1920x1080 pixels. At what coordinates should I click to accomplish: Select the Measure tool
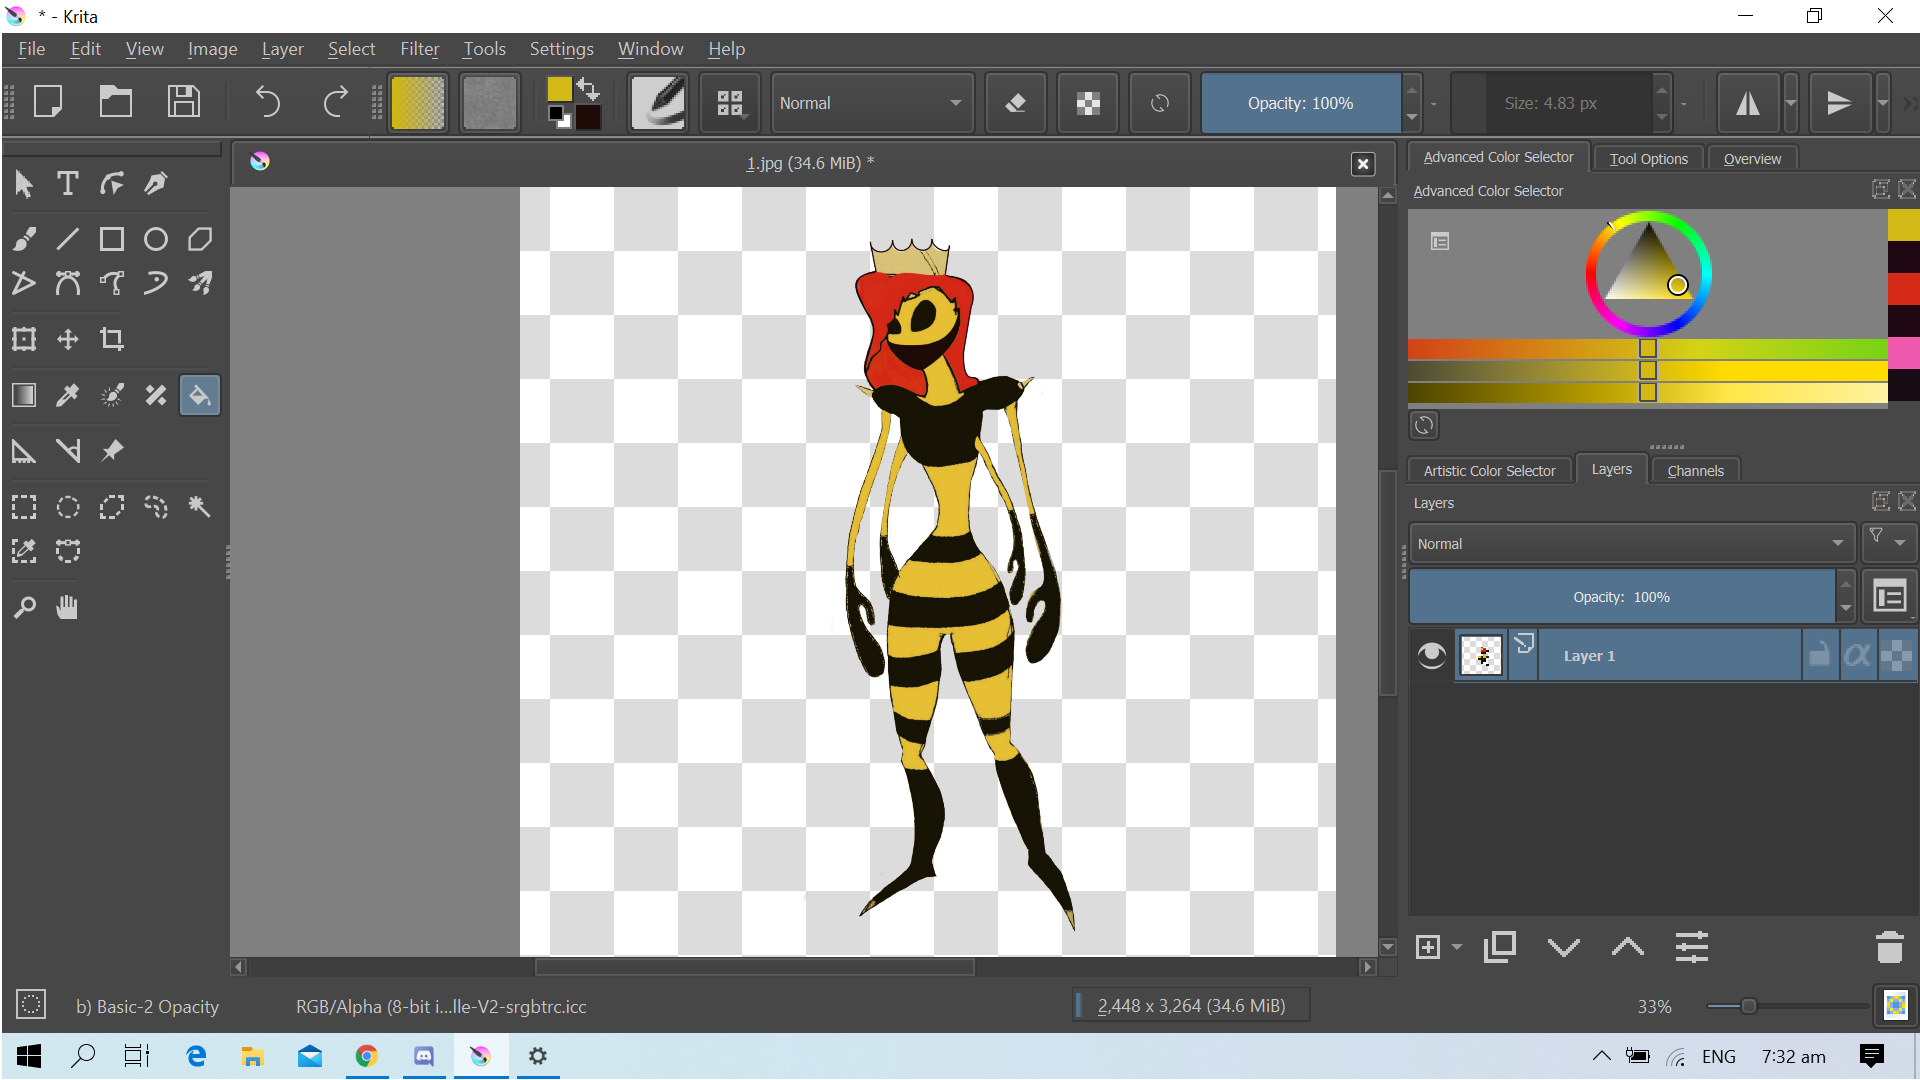point(68,451)
